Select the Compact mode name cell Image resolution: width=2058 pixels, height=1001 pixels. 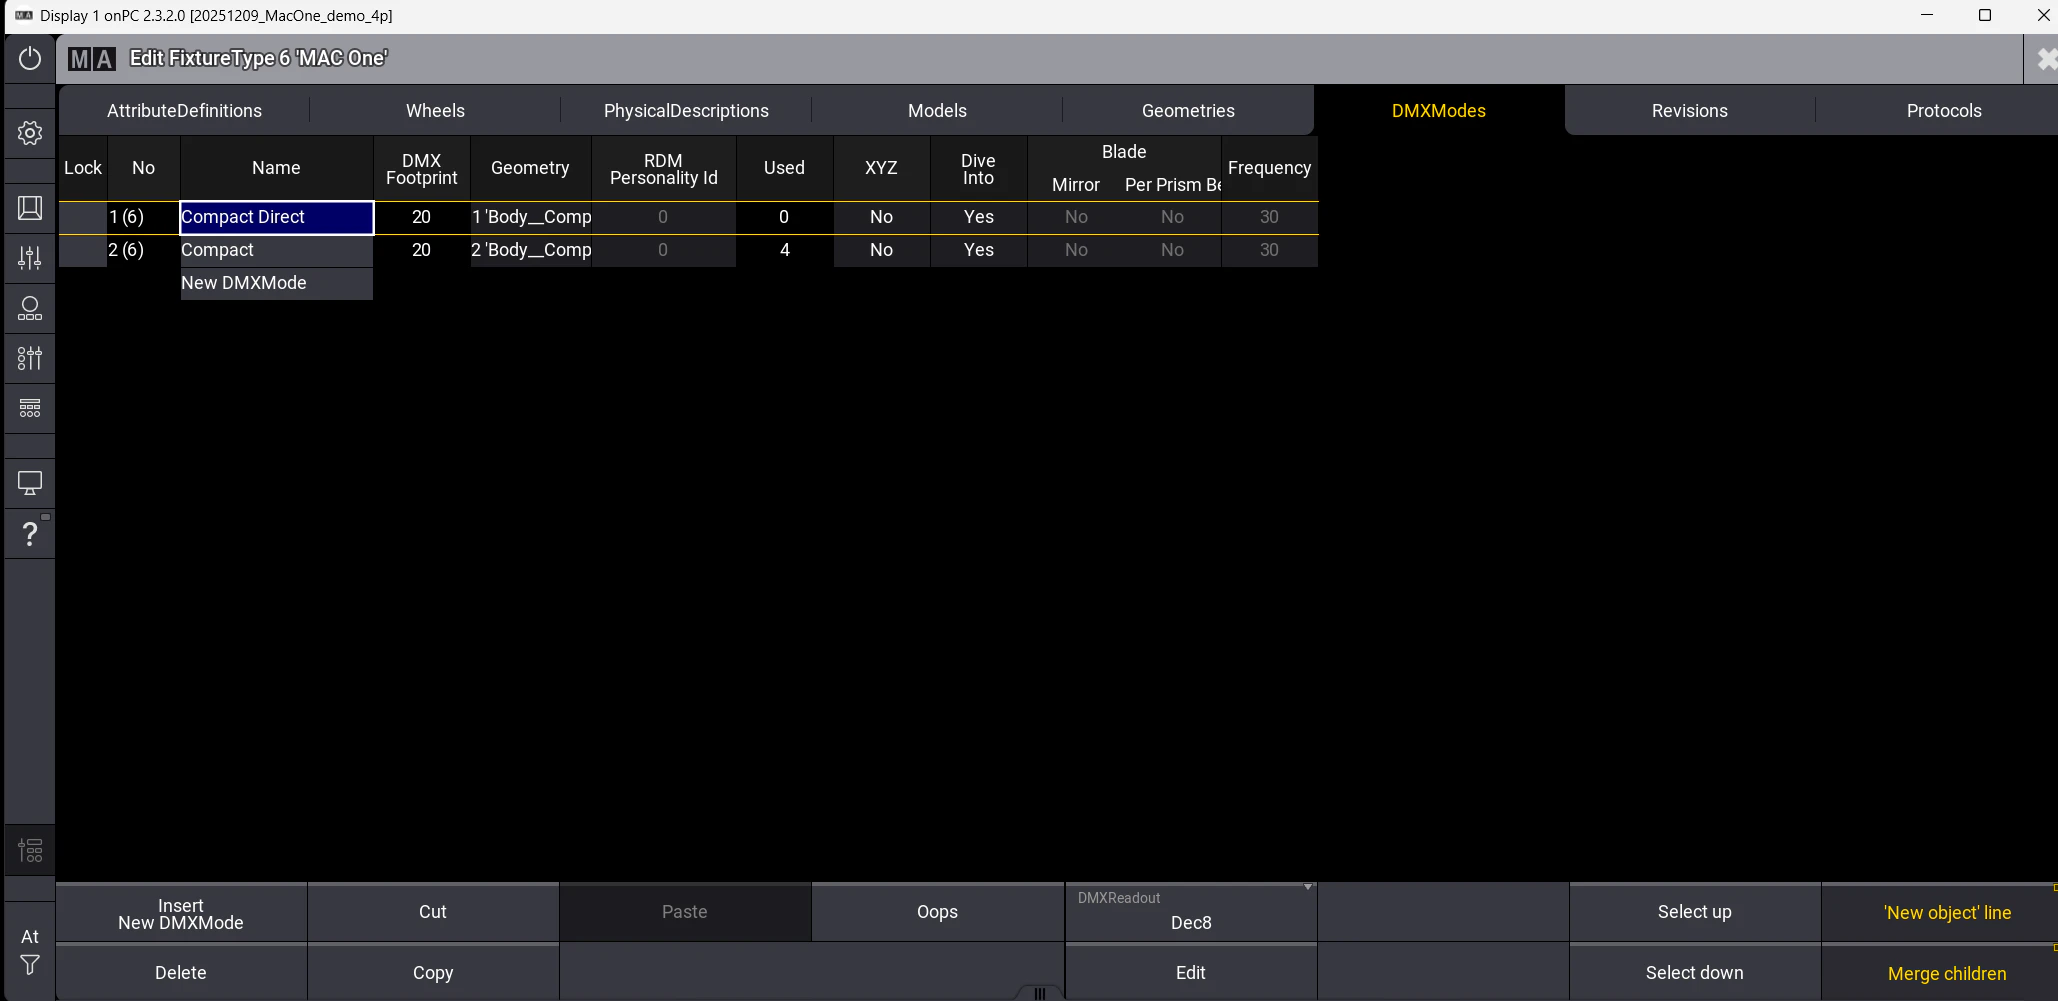coord(276,250)
